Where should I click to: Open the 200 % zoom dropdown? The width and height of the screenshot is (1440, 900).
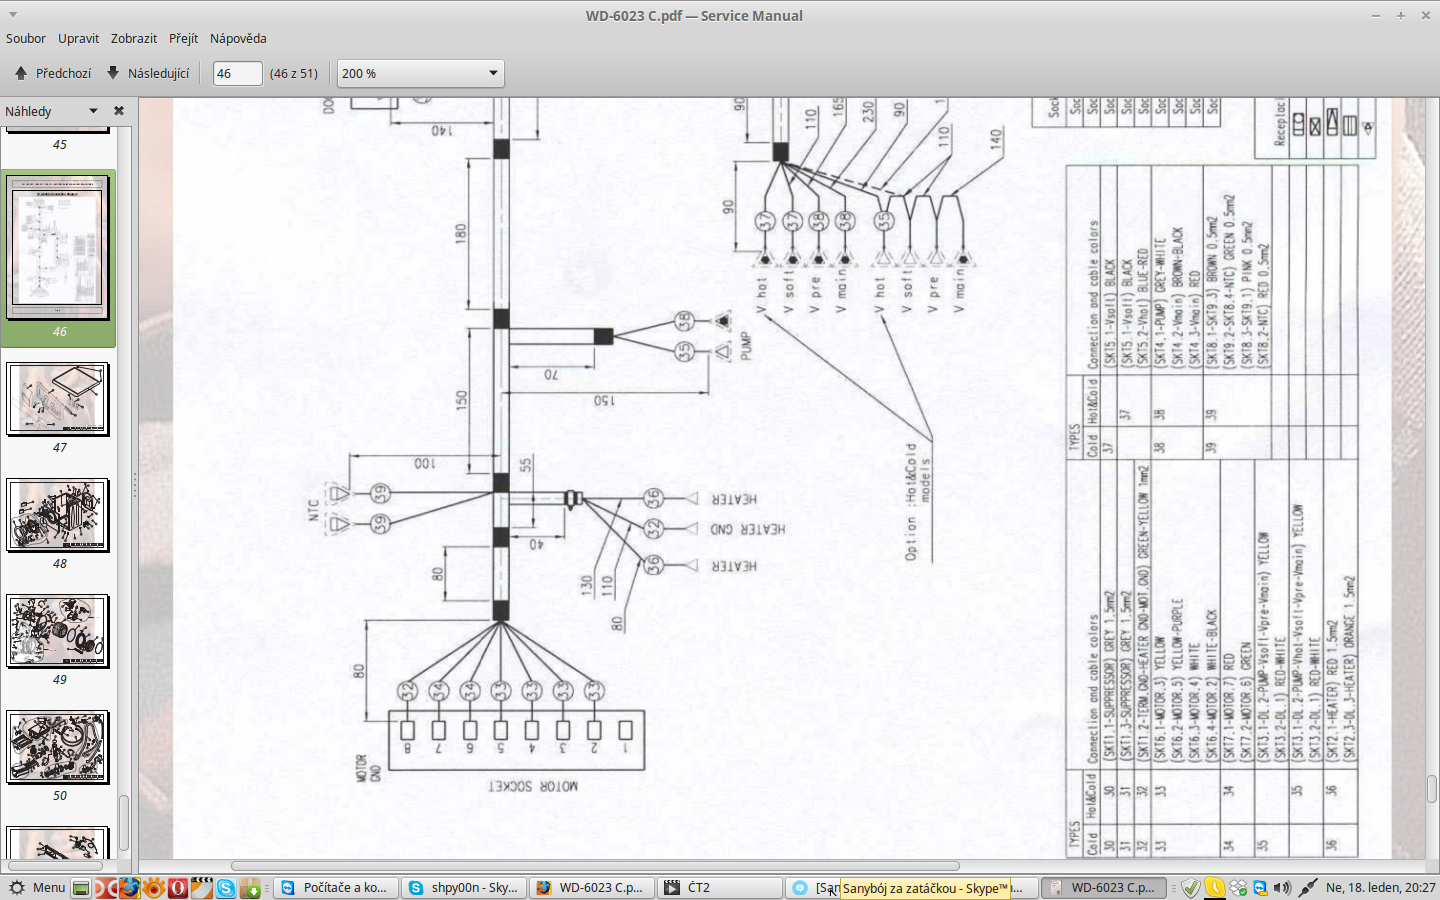tap(420, 73)
